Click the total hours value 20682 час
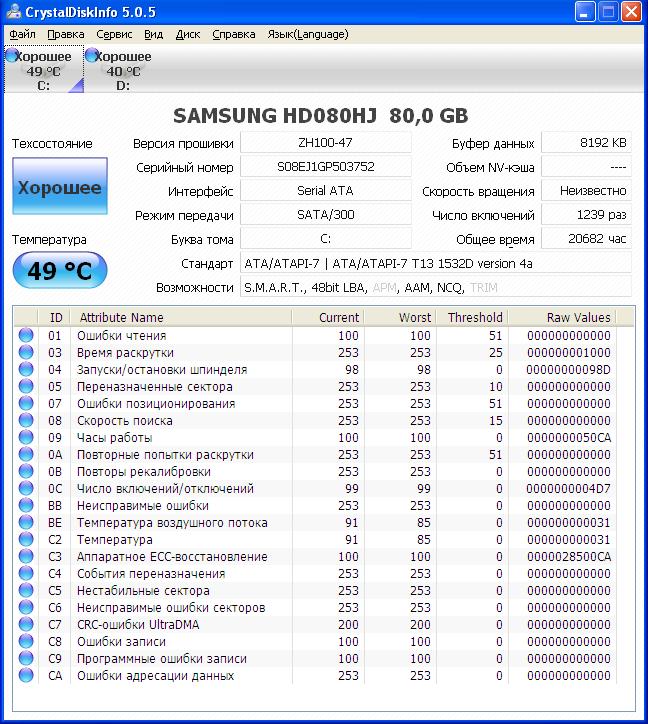648x724 pixels. (x=586, y=239)
